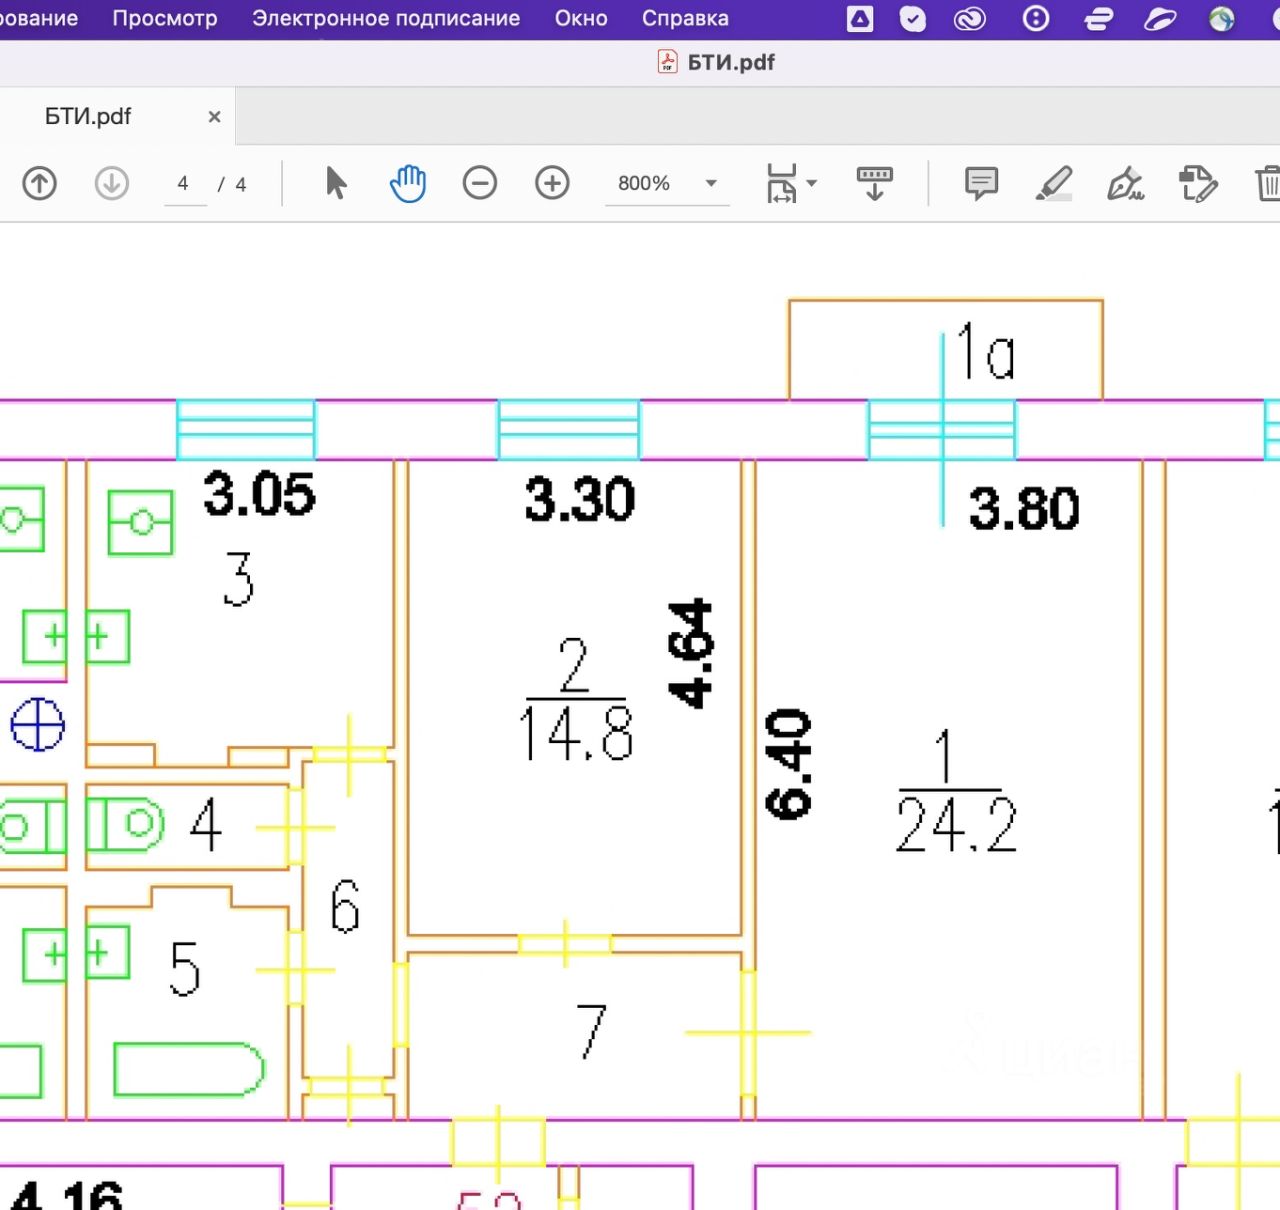Close the БТИ.pdf tab

214,117
